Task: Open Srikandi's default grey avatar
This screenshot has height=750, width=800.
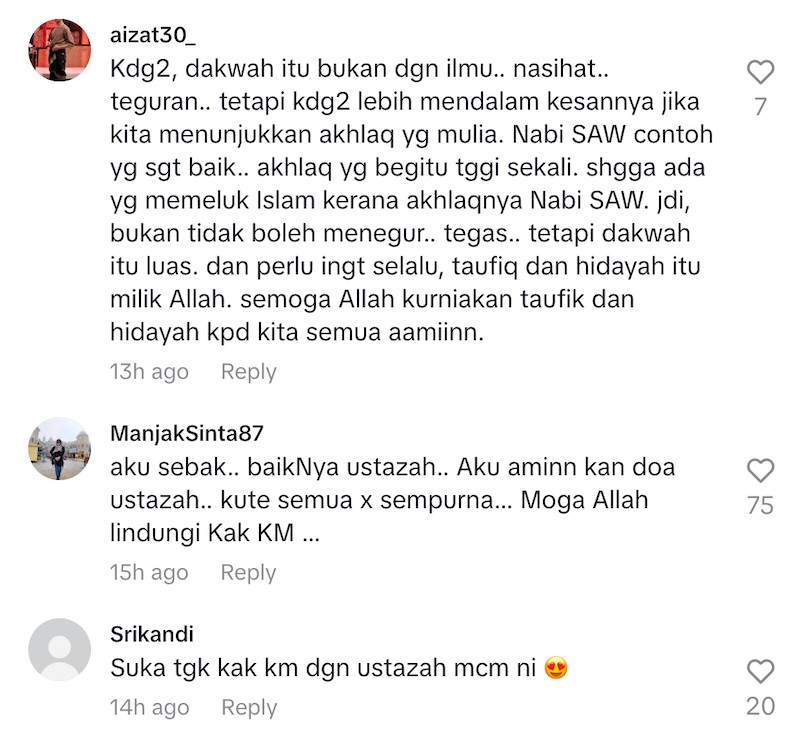Action: click(x=60, y=649)
